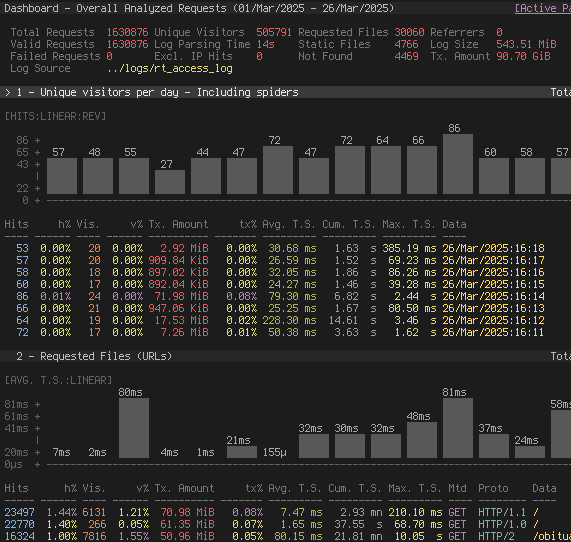This screenshot has width=571, height=542.
Task: Click the row dated '26/Mar/2025:16:17'
Action: 274,260
